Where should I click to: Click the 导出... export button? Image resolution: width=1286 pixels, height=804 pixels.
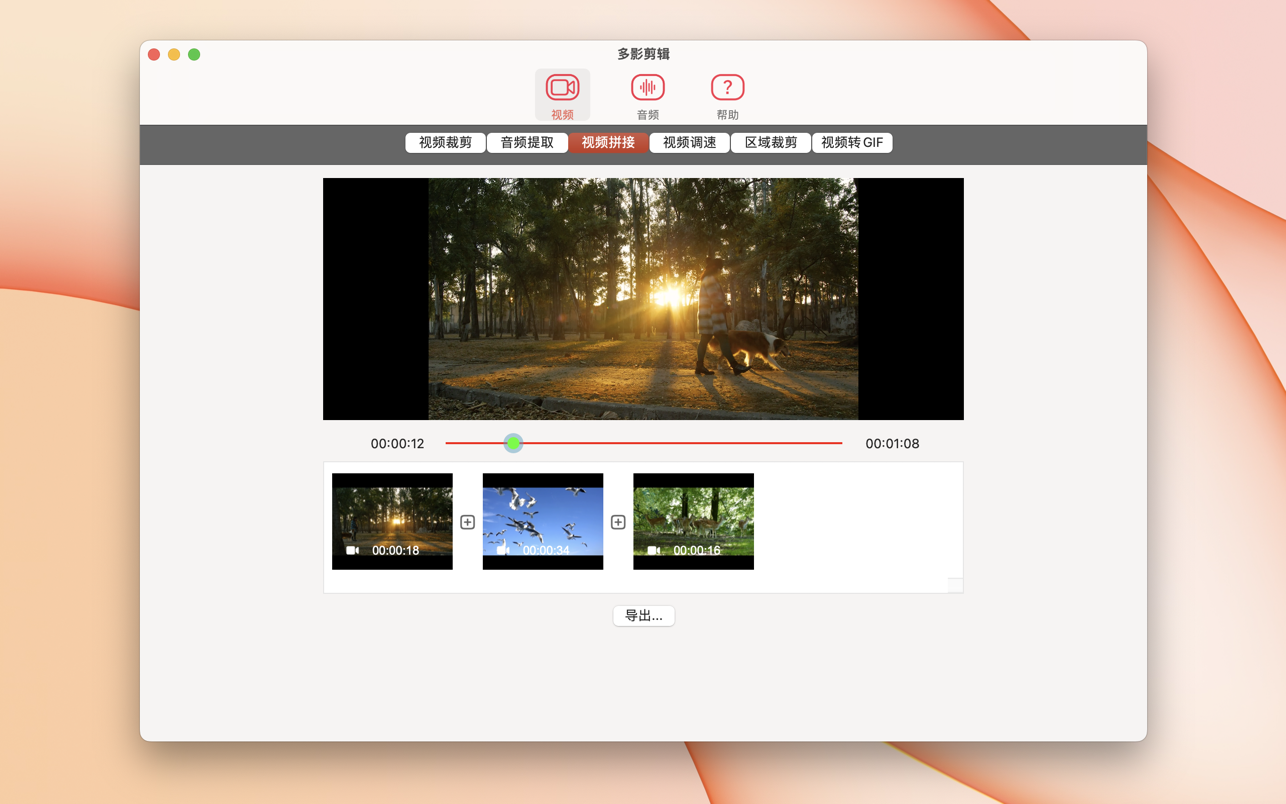point(644,616)
